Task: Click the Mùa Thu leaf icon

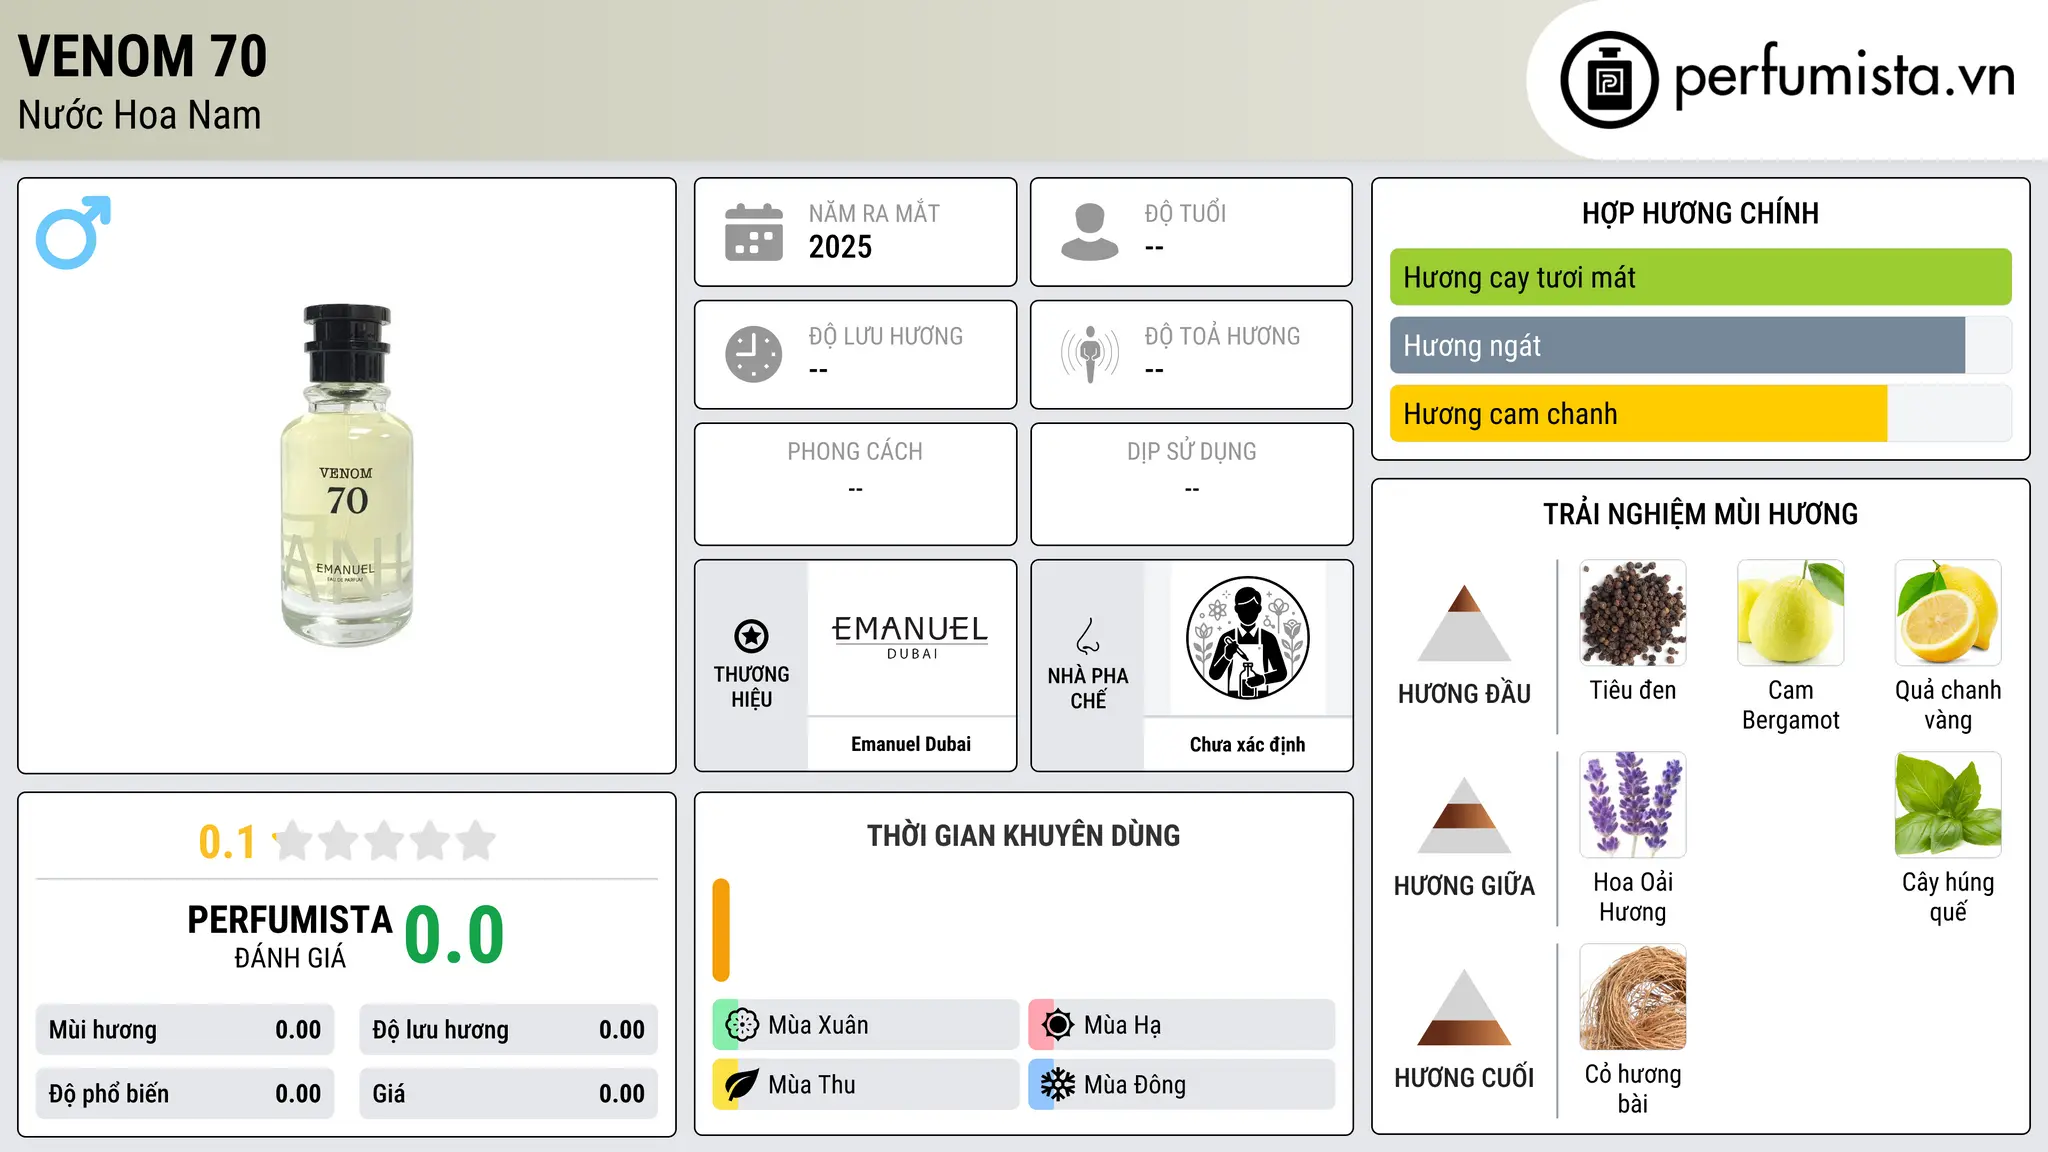Action: [x=741, y=1085]
